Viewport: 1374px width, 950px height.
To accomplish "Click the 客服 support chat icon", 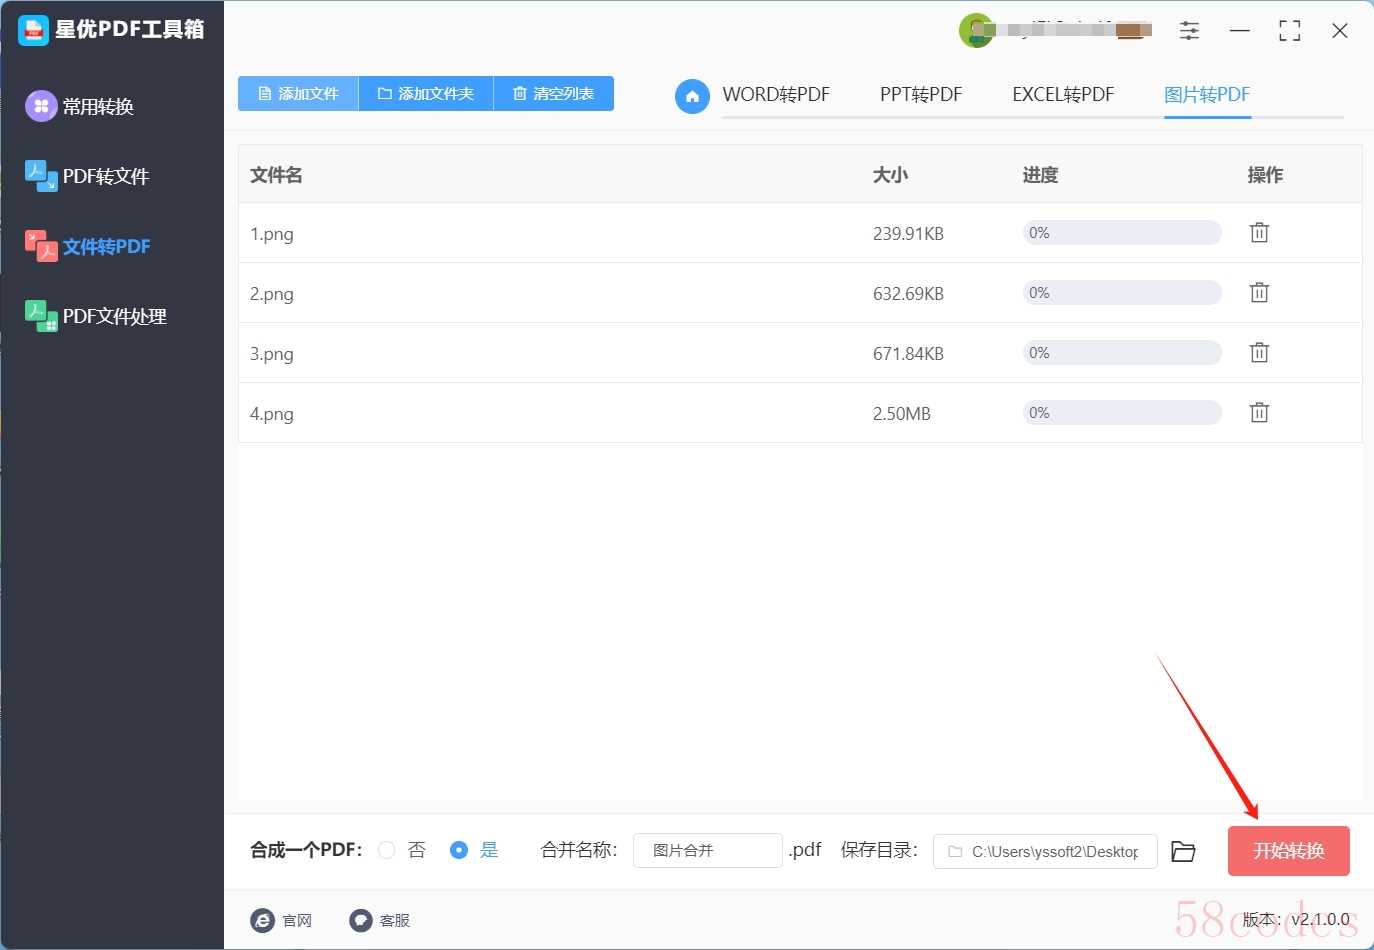I will [361, 920].
